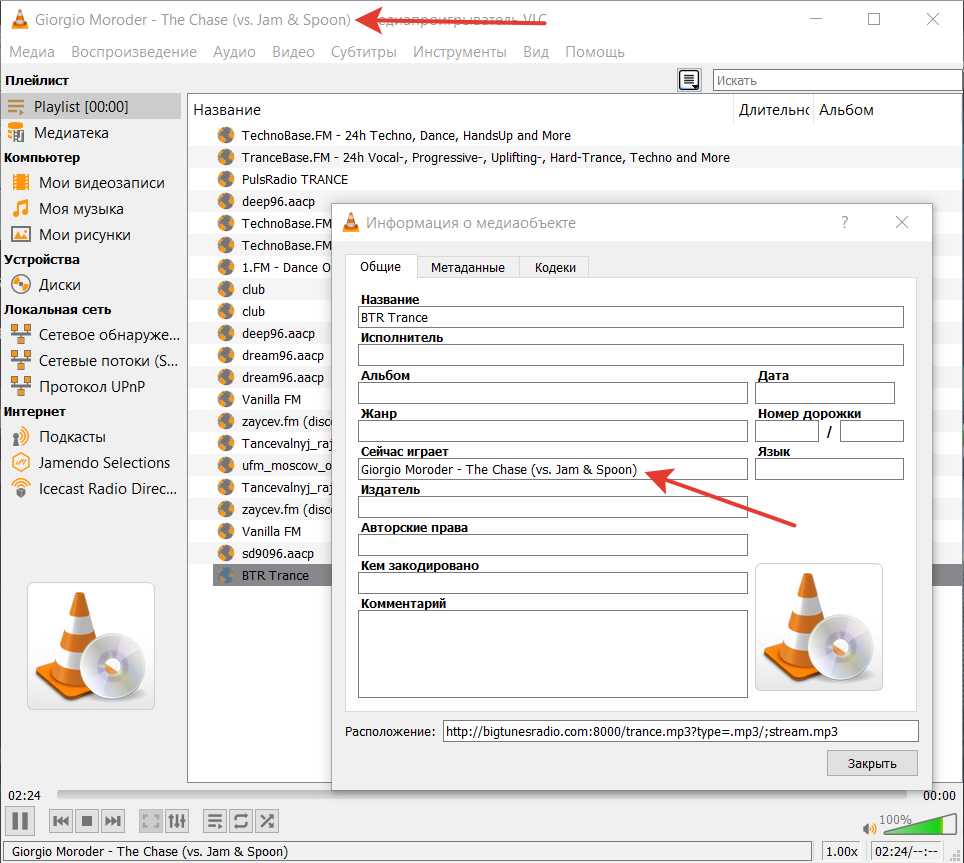The width and height of the screenshot is (964, 863).
Task: Change playlist view mode icon next to search
Action: pos(689,80)
